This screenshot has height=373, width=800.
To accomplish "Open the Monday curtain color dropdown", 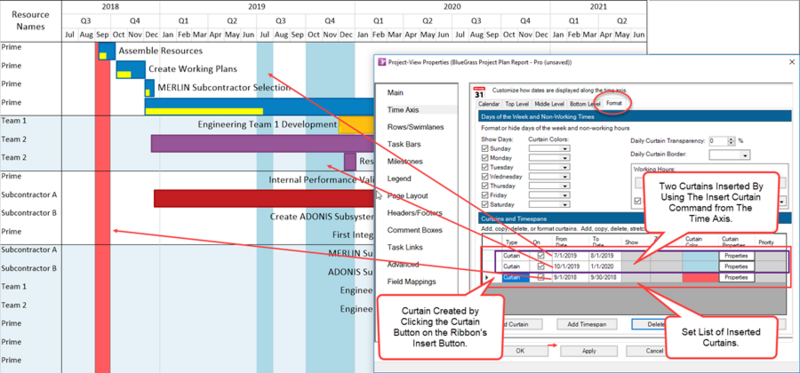I will [x=549, y=158].
